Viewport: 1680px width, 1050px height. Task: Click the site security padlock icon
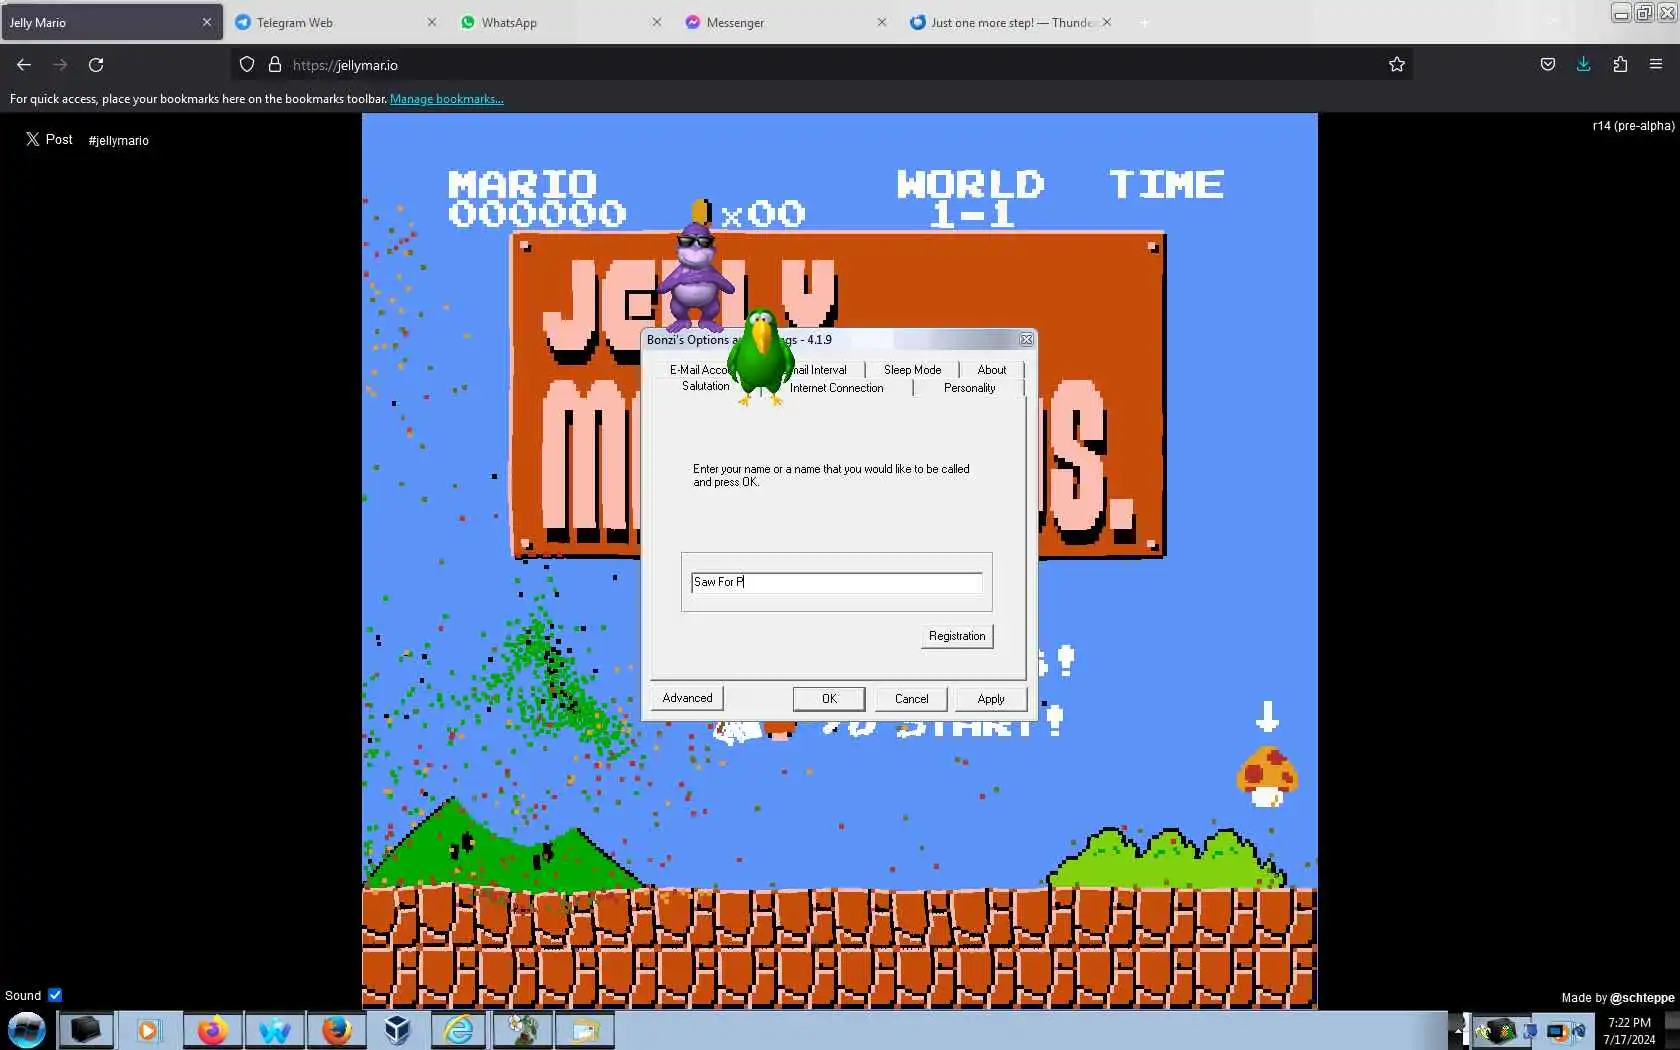[x=275, y=65]
